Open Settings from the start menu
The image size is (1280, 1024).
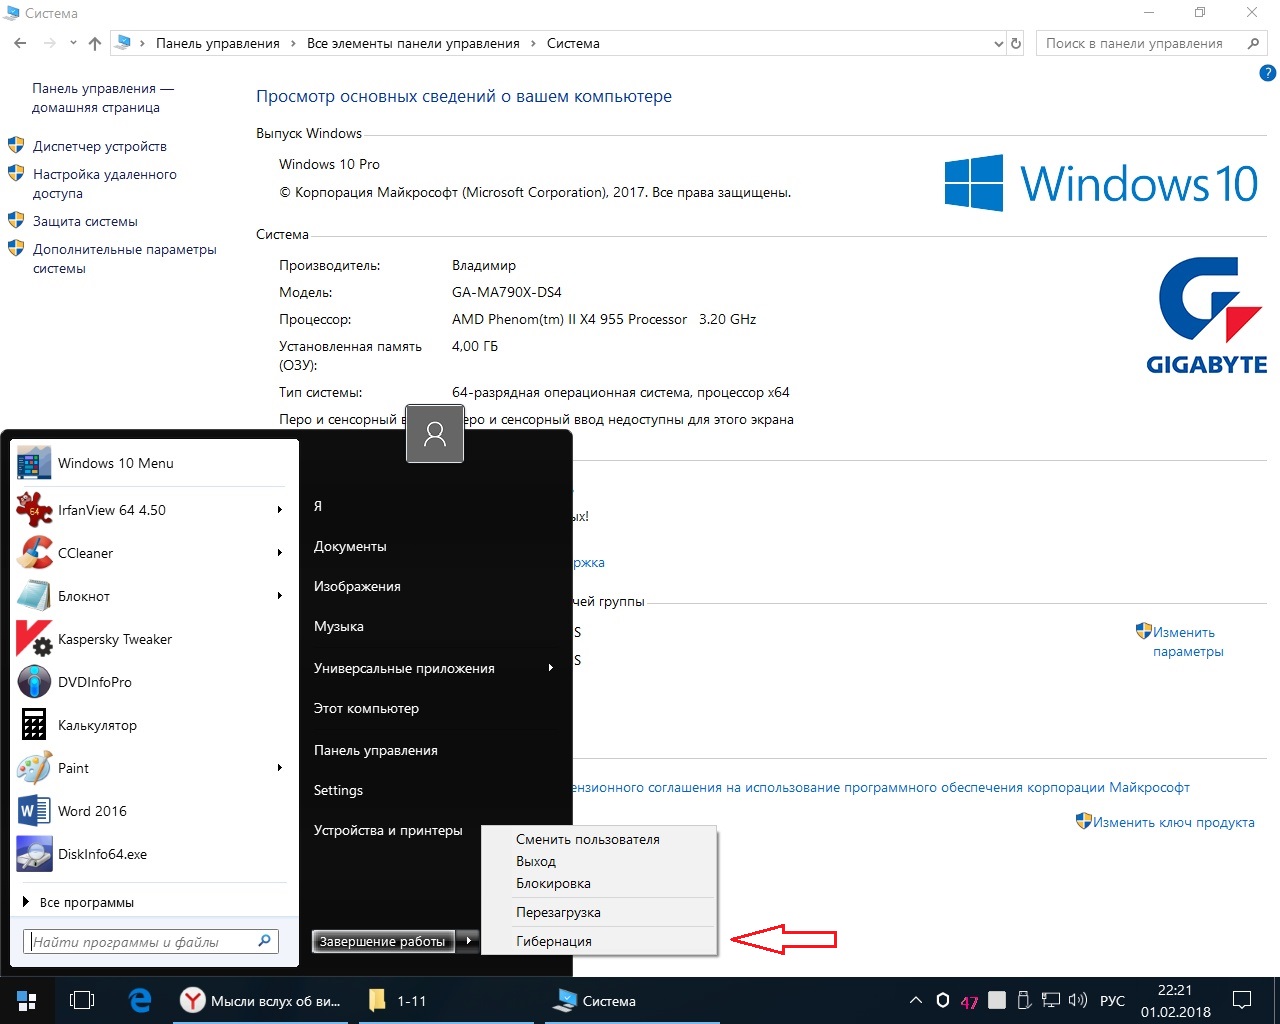[x=338, y=790]
